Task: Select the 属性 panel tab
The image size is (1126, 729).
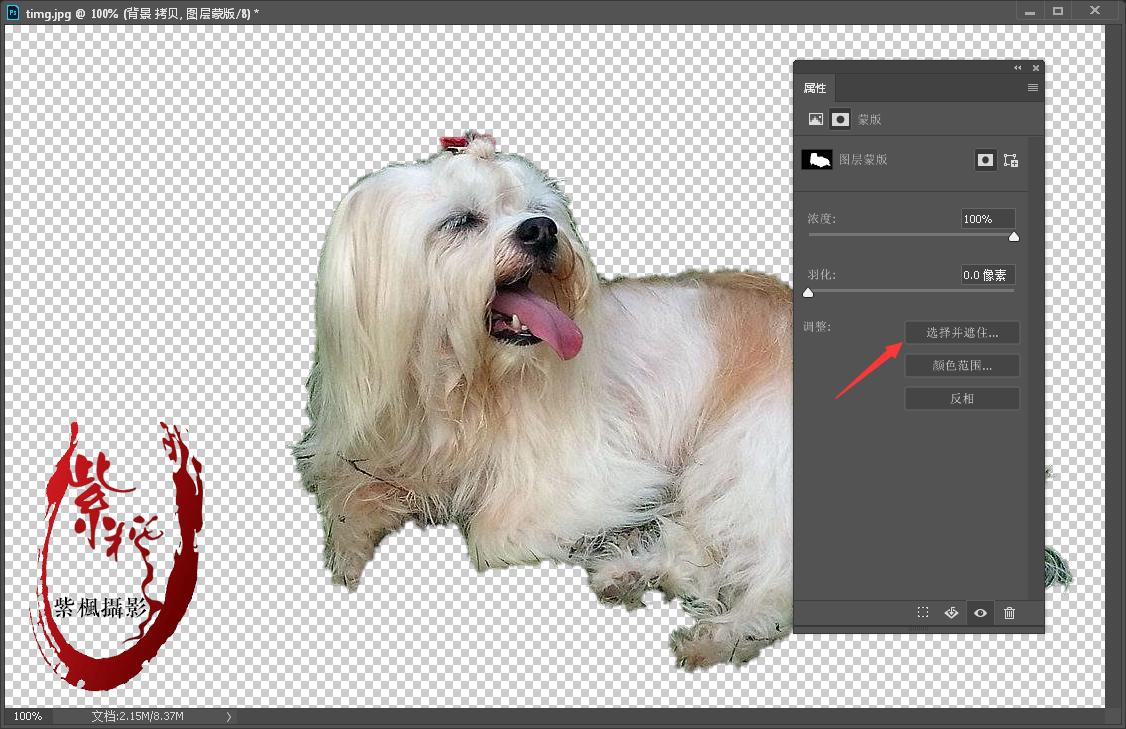Action: tap(815, 88)
